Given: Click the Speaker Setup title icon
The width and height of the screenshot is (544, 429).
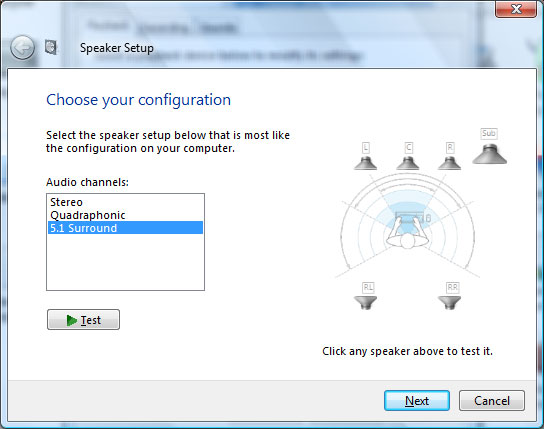Looking at the screenshot, I should [51, 47].
